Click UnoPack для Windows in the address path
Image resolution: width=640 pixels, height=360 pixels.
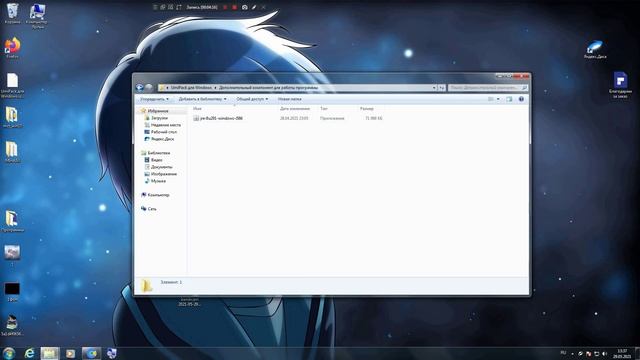191,88
